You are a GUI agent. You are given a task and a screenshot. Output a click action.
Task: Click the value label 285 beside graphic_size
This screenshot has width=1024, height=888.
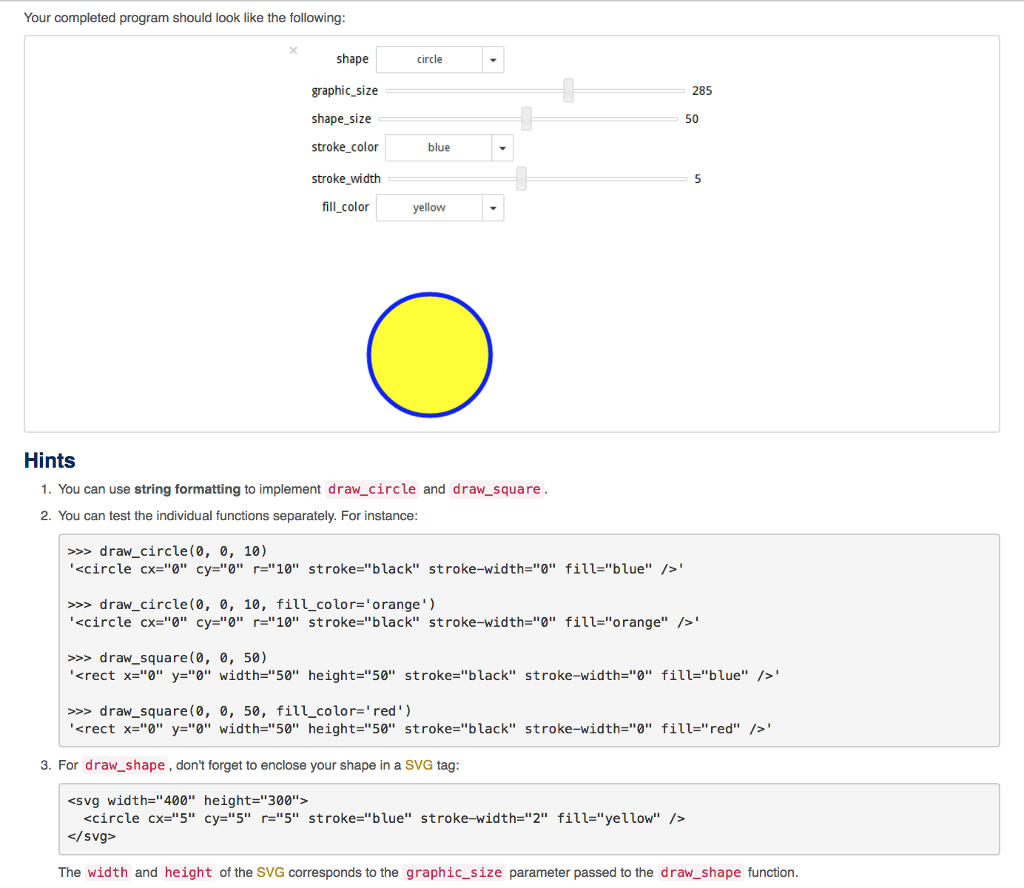(x=702, y=90)
